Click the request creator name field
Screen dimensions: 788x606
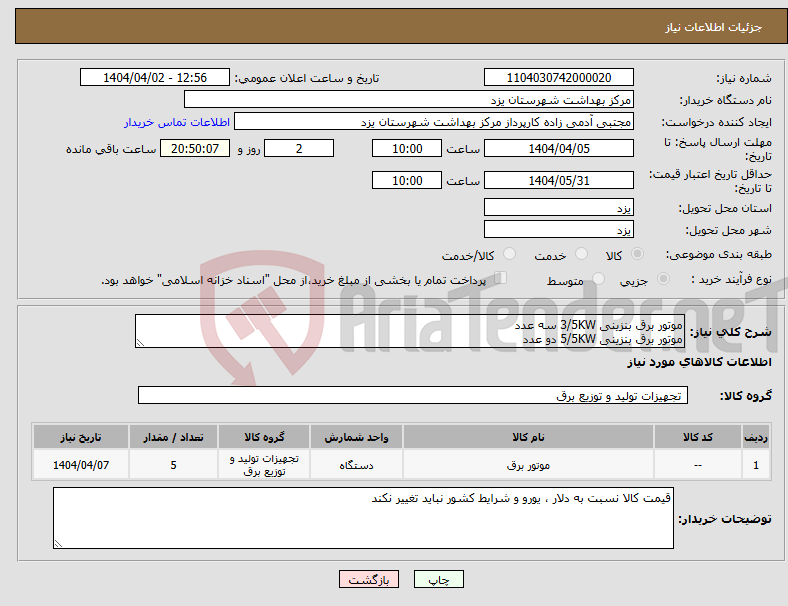pyautogui.click(x=434, y=122)
